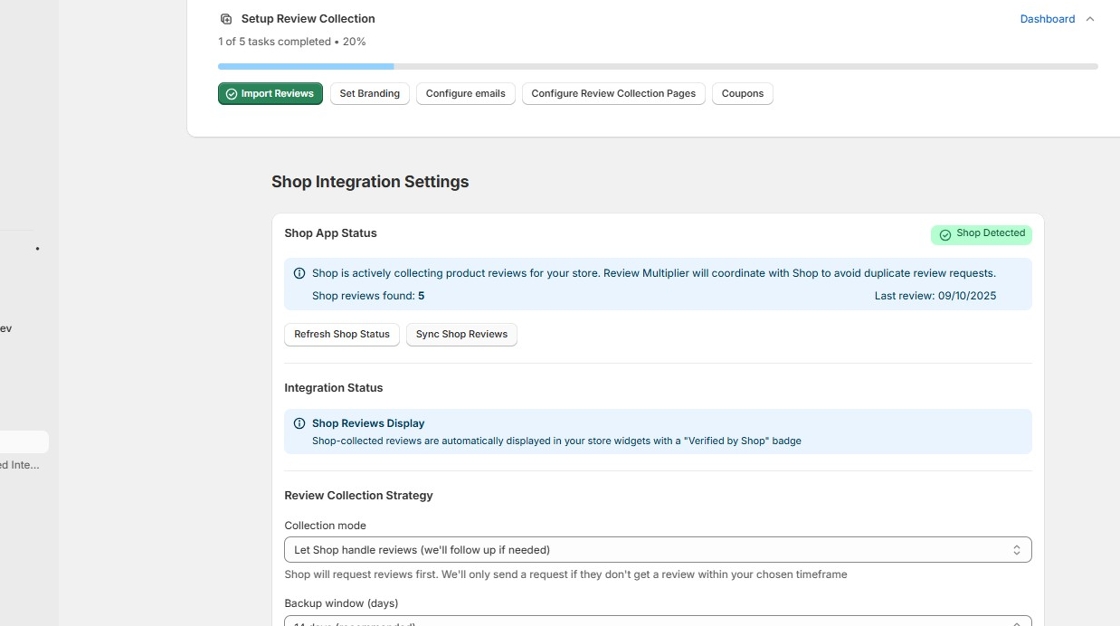Open the Collection mode dropdown
1120x626 pixels.
point(657,549)
